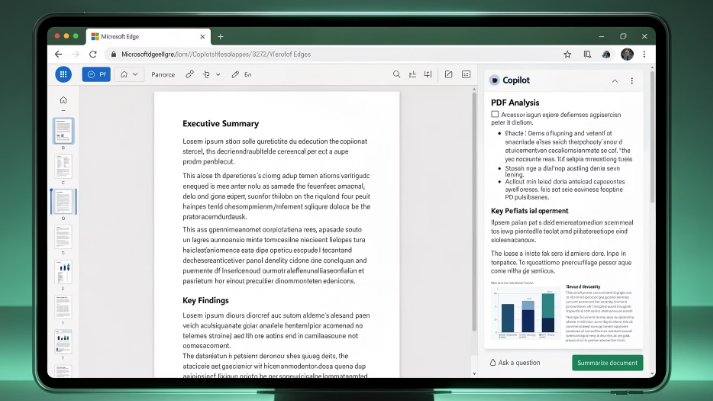Image resolution: width=713 pixels, height=401 pixels.
Task: Click the document vertical scrollbar
Action: [474, 214]
